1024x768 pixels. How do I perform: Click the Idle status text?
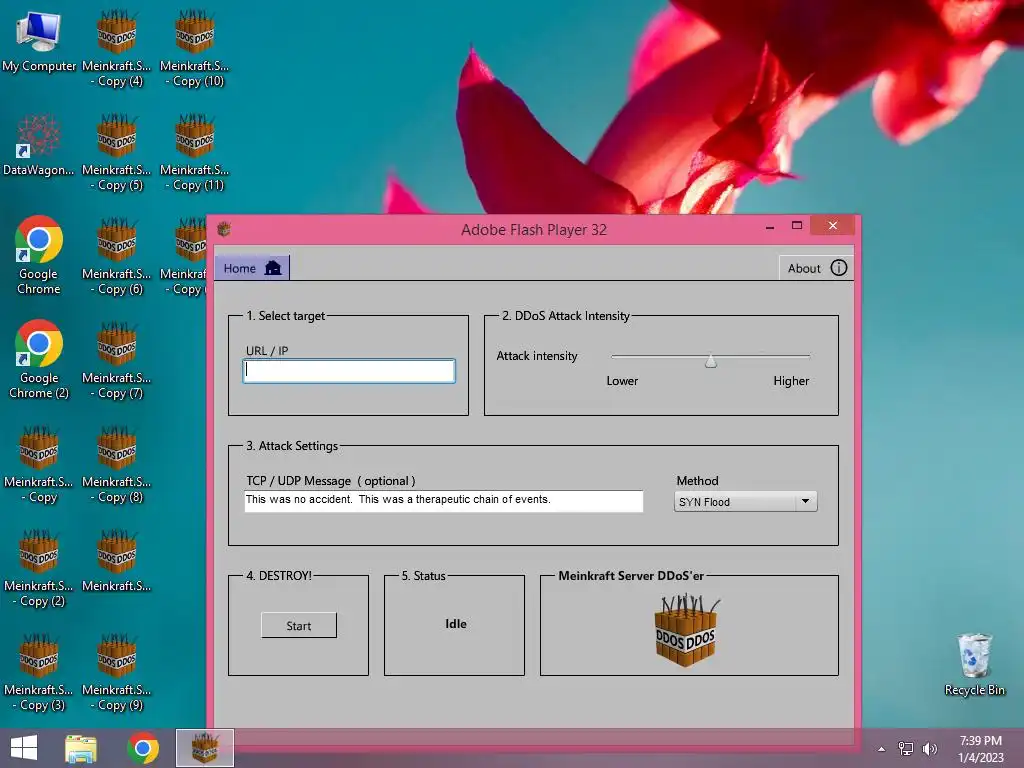click(x=456, y=624)
